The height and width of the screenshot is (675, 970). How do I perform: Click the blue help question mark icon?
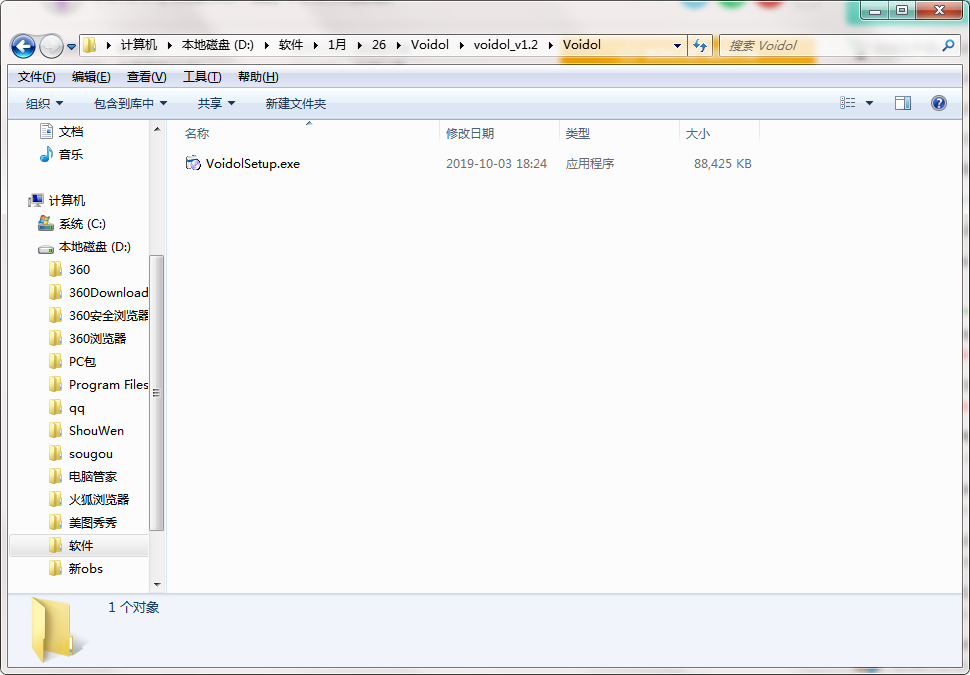938,103
